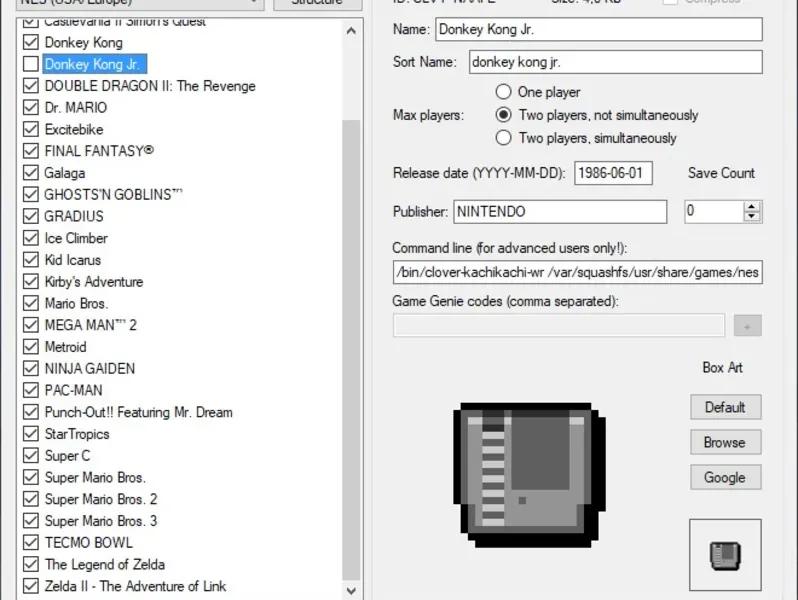Viewport: 798px width, 600px height.
Task: Click the Sort Name input field
Action: coord(615,62)
